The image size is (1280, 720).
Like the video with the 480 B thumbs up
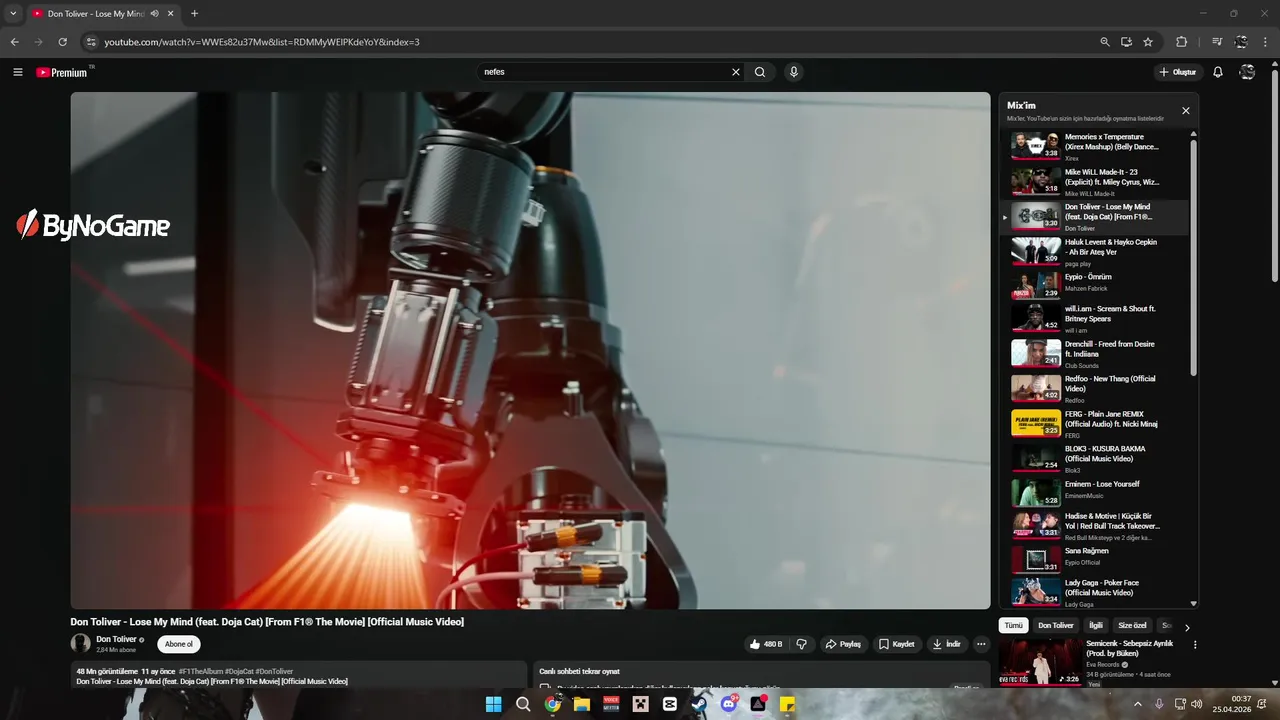coord(766,644)
